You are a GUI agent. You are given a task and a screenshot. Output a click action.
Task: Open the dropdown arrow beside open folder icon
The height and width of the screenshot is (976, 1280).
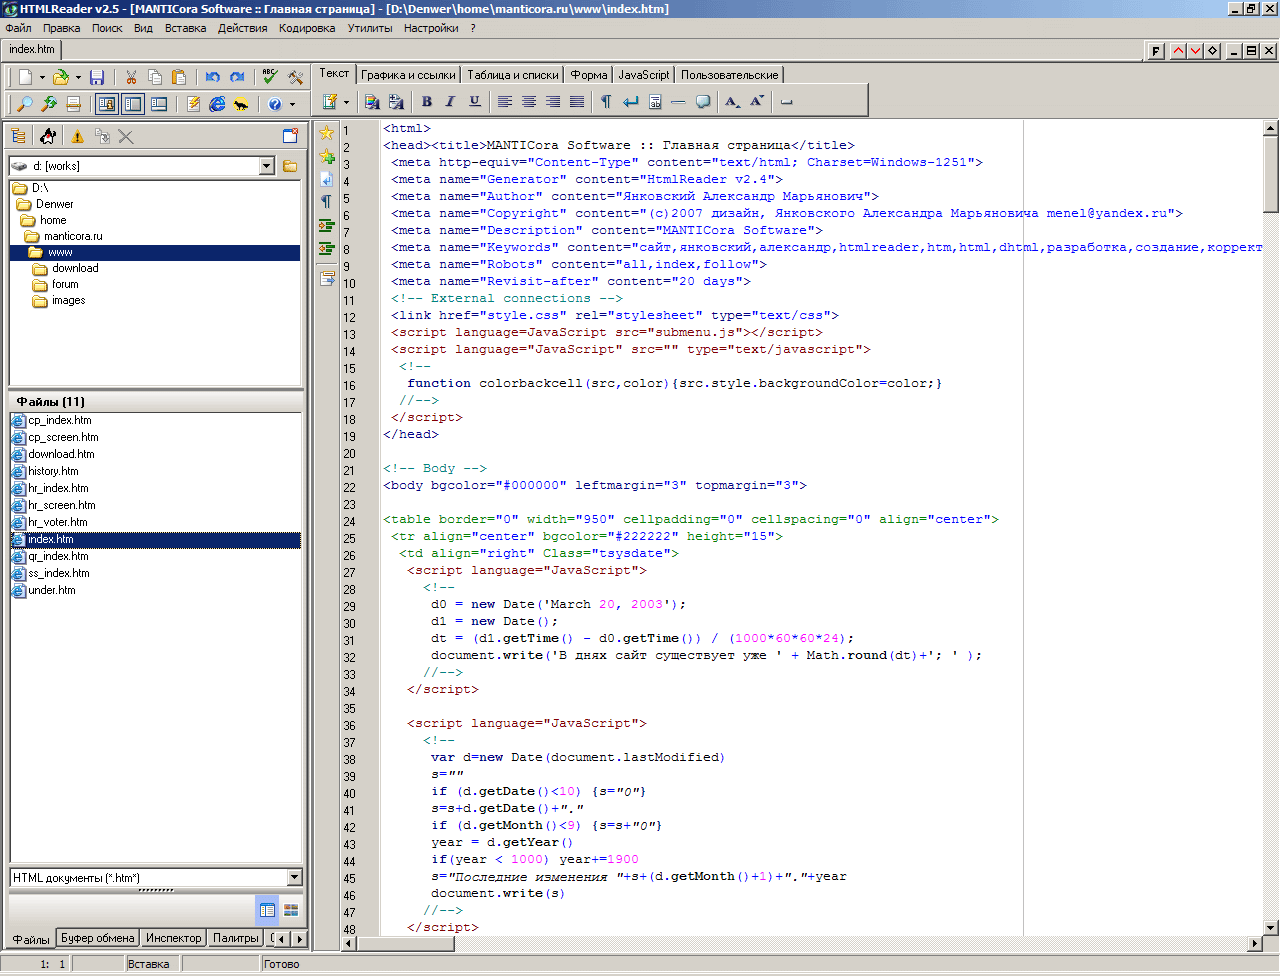point(78,77)
